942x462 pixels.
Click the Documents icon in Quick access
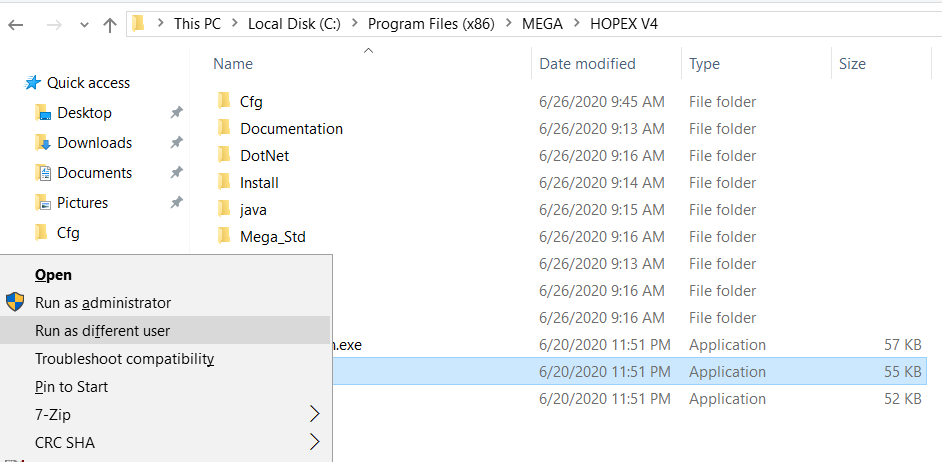click(x=42, y=173)
